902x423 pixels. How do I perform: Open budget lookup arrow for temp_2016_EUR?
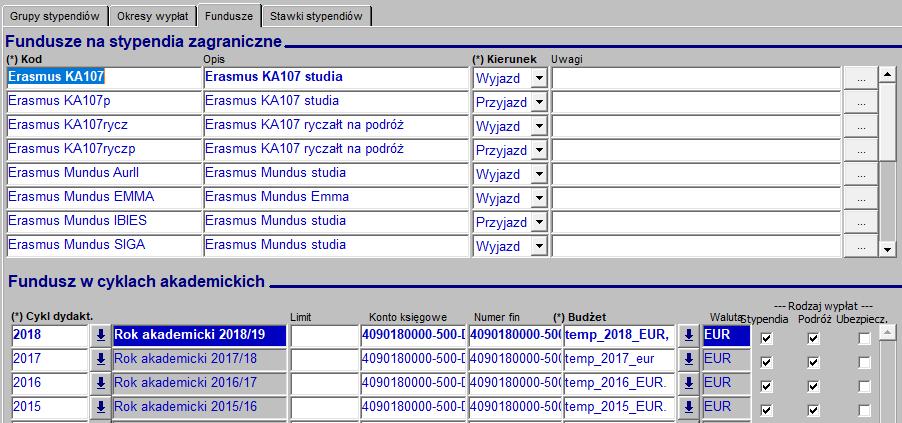click(688, 384)
